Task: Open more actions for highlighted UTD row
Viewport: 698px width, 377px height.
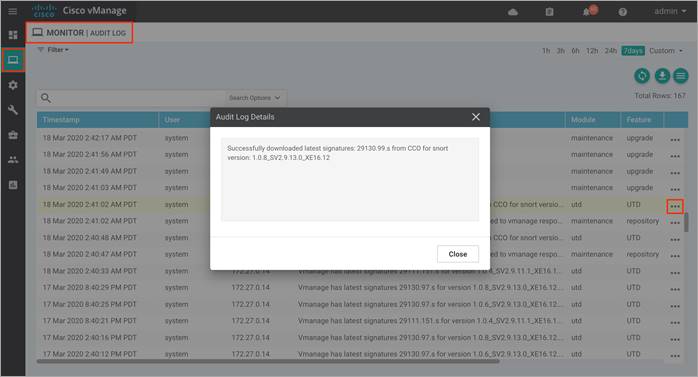Action: [x=675, y=206]
